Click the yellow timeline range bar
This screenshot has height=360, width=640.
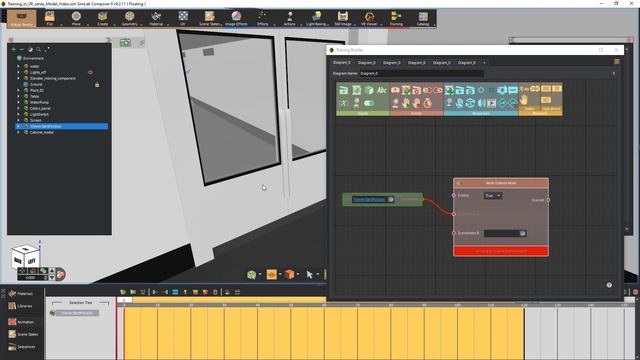(229, 300)
